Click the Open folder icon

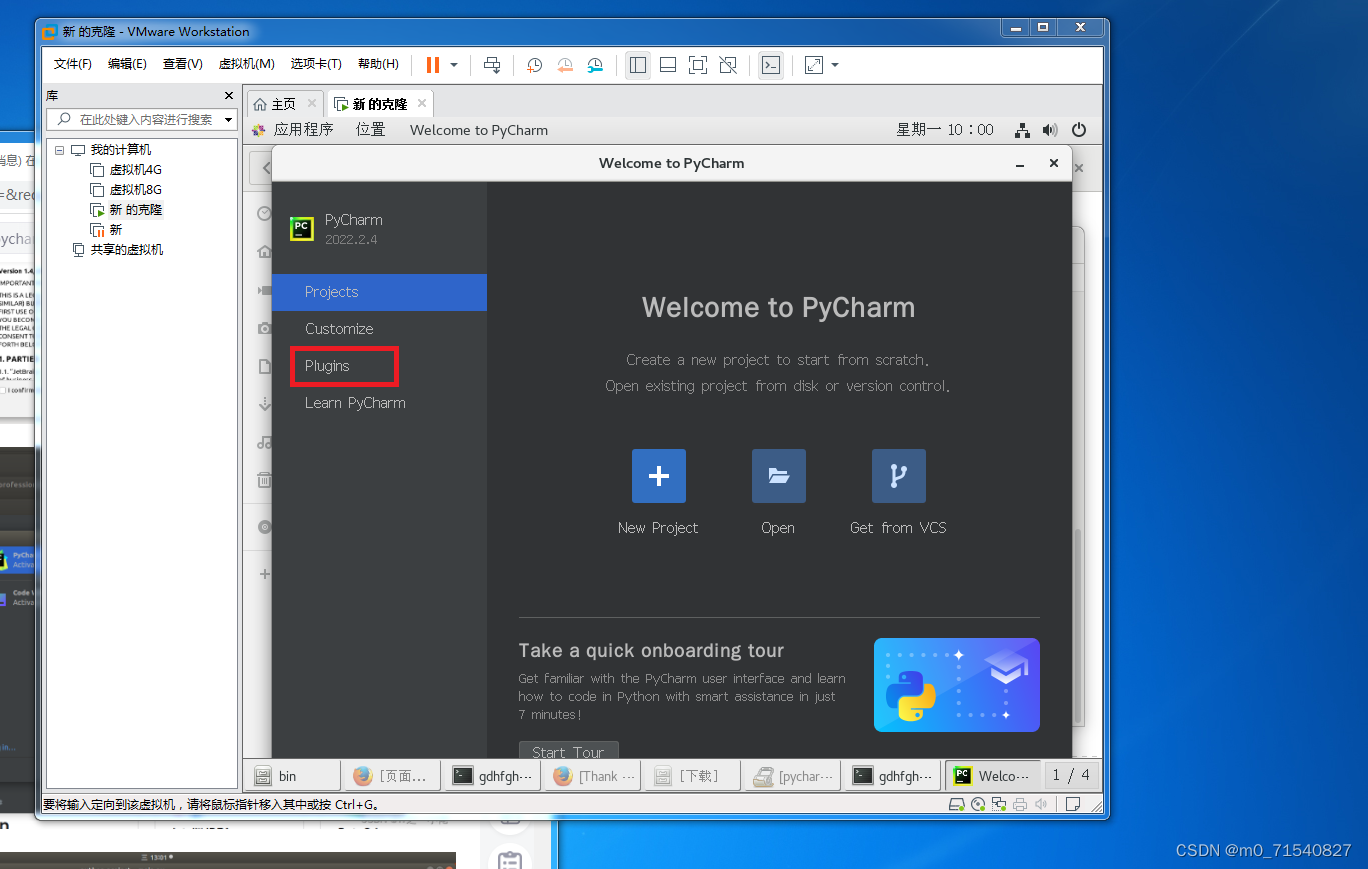point(779,476)
